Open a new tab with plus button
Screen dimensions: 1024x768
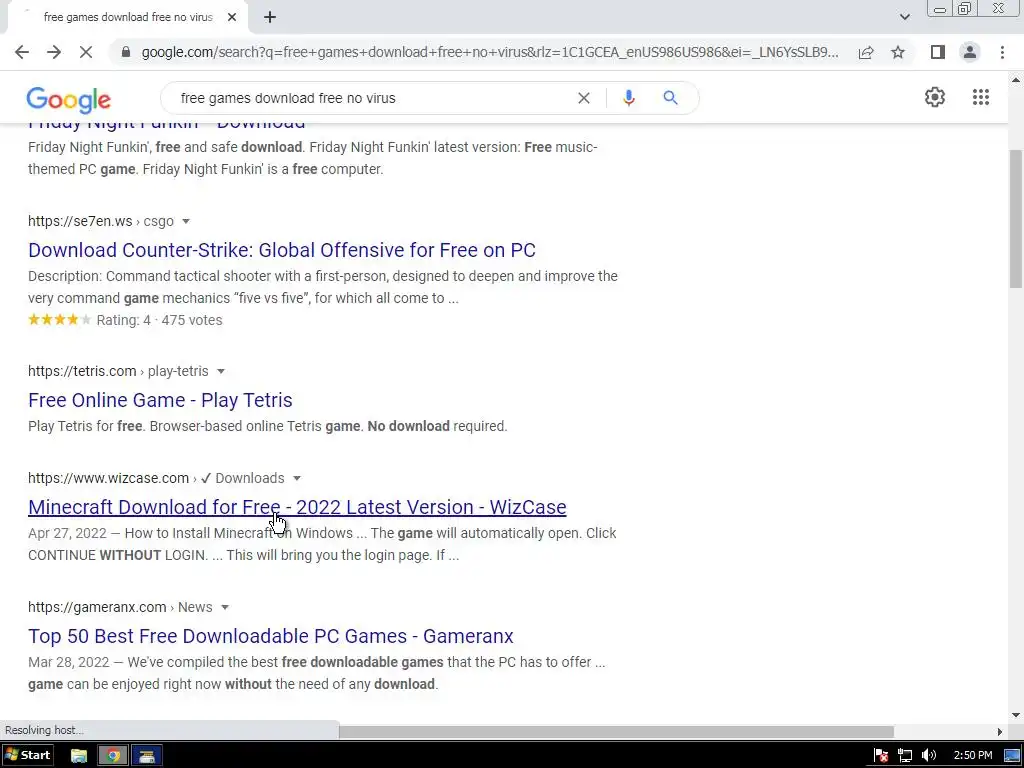point(270,18)
